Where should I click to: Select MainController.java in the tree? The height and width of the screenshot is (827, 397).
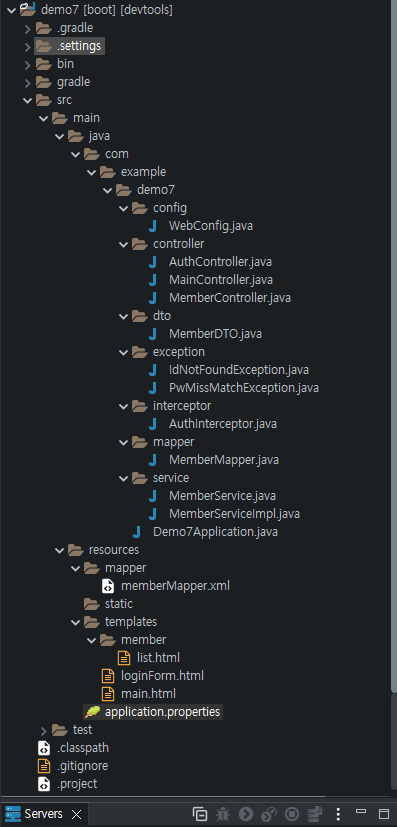pos(220,280)
